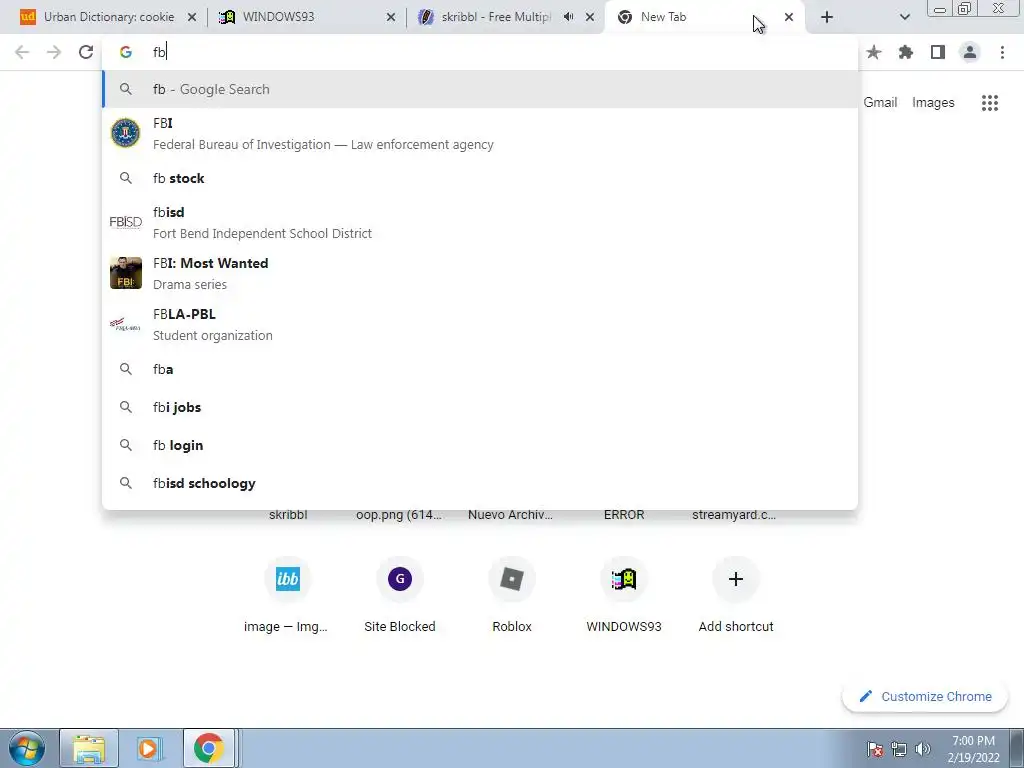Click the FBLA-PBL logo icon
1024x768 pixels.
[x=125, y=324]
